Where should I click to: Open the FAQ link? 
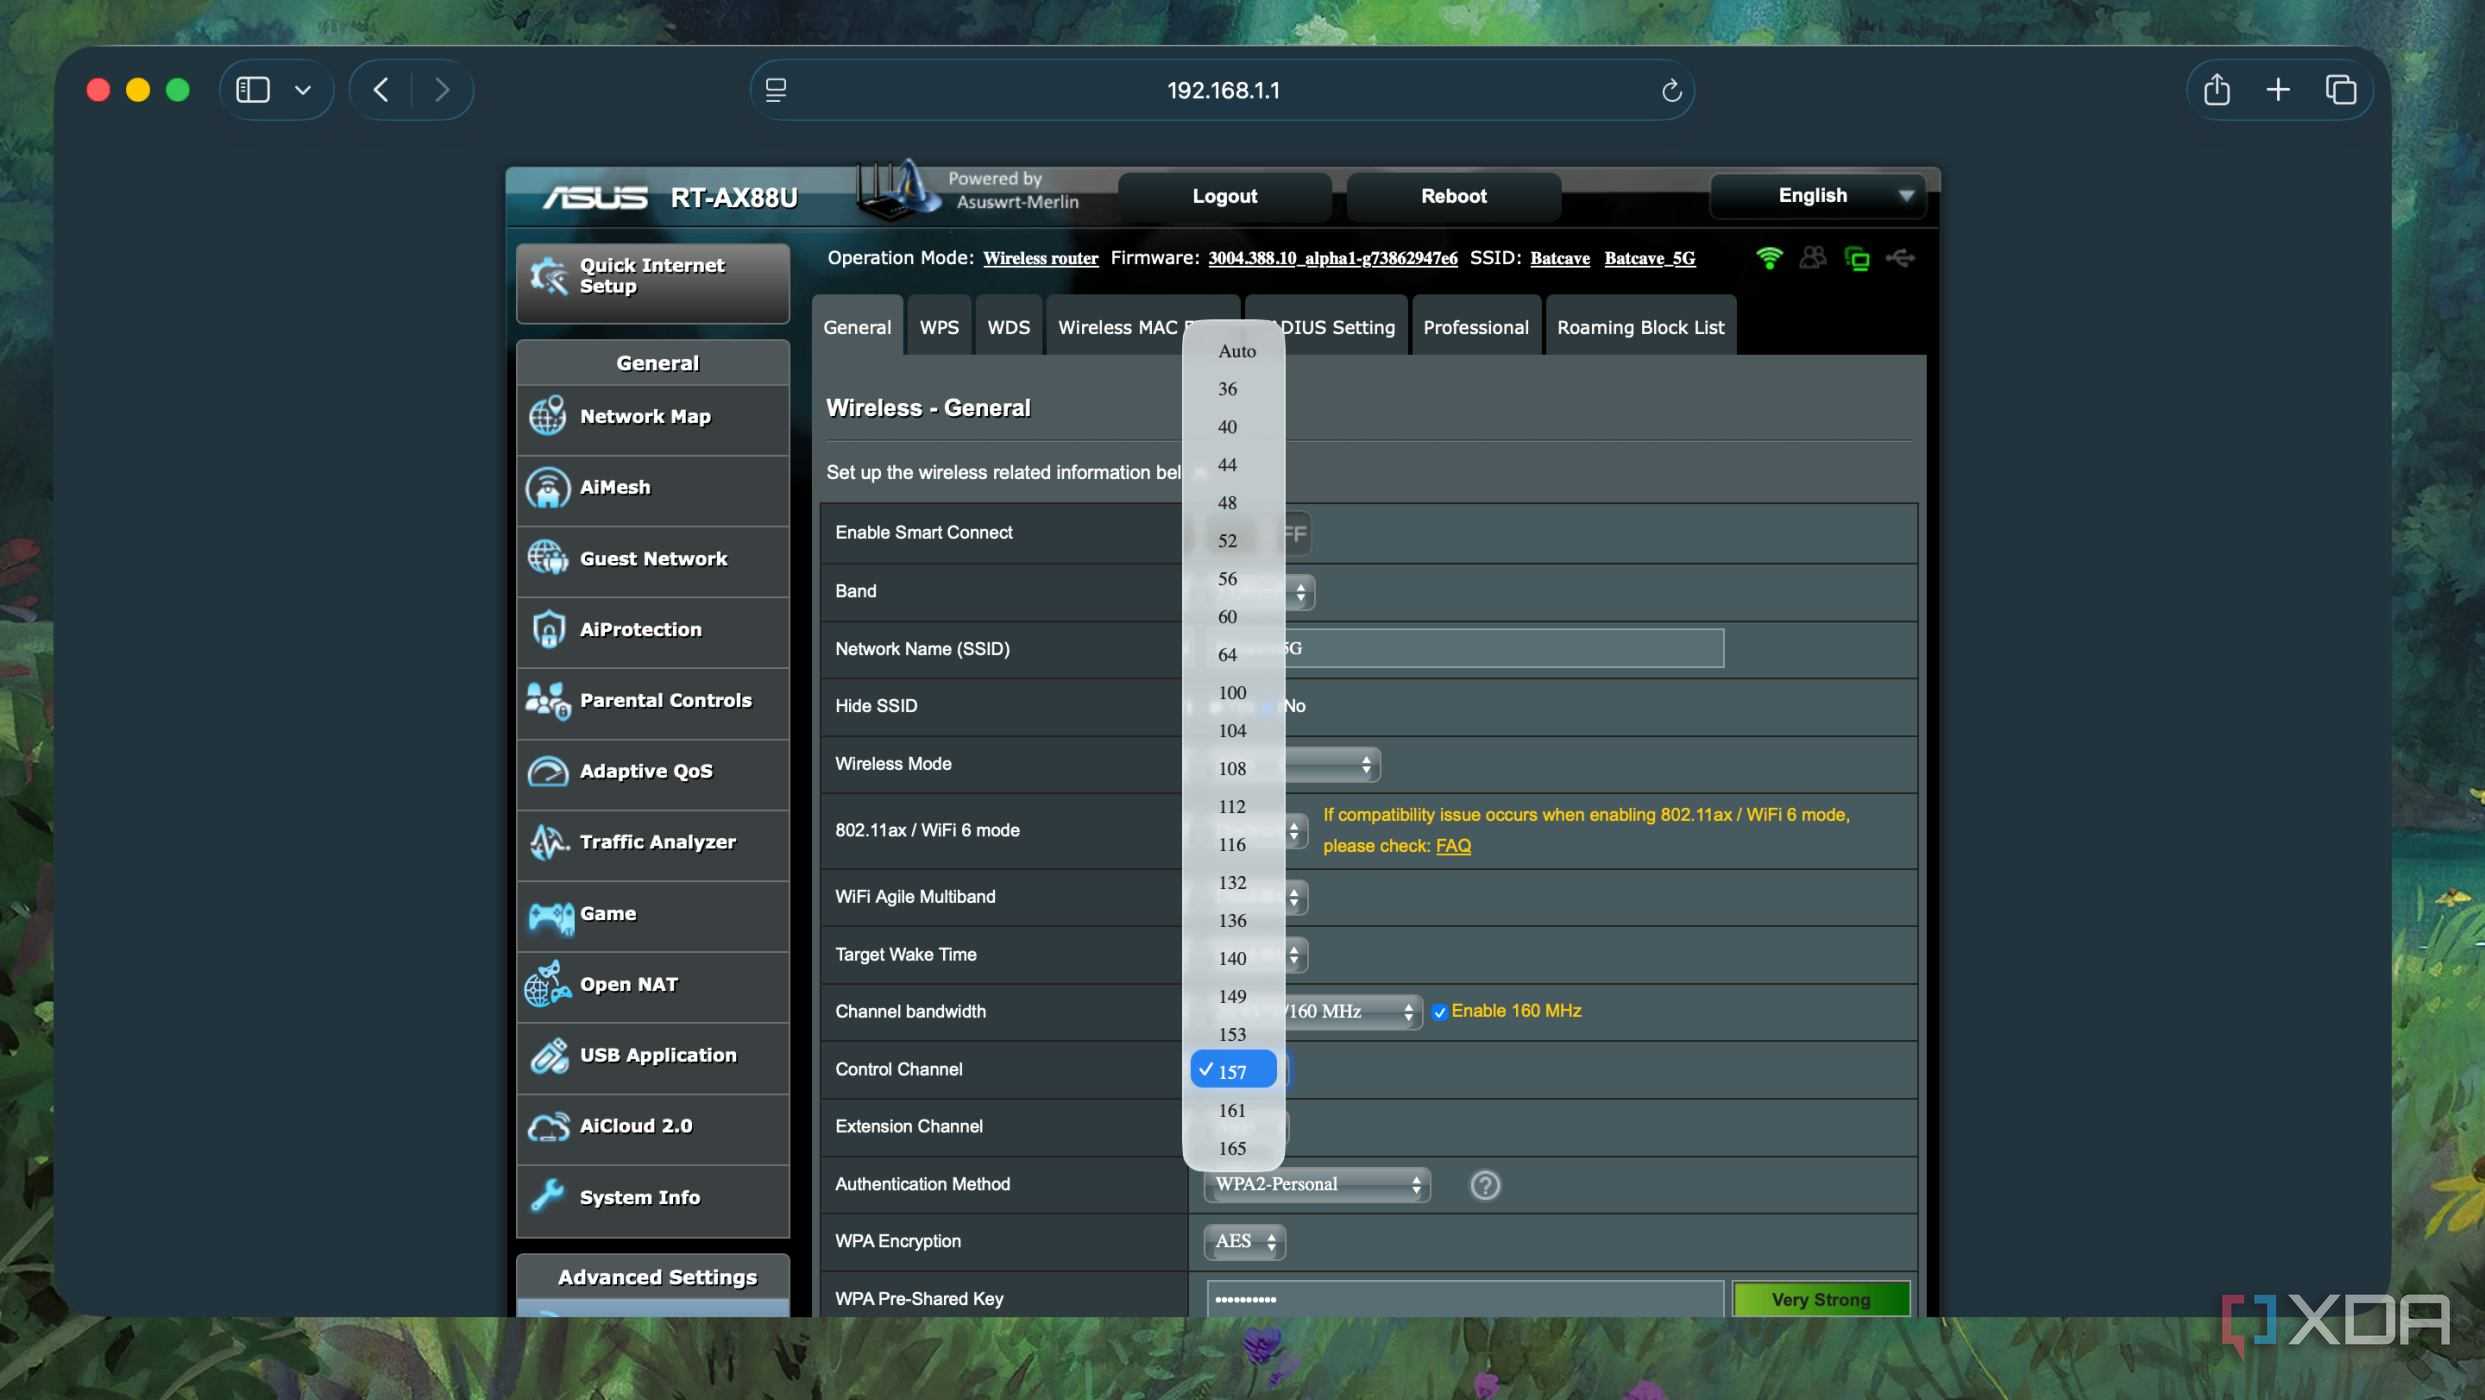coord(1453,846)
